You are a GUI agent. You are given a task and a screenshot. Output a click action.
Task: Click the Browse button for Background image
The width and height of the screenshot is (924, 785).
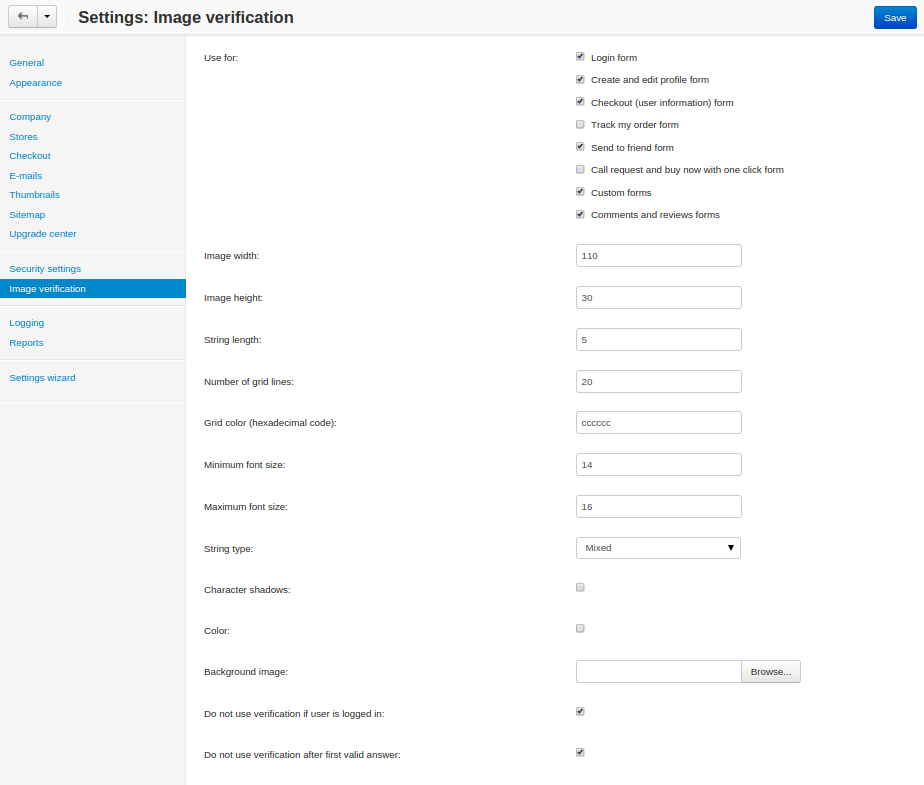[x=771, y=672]
